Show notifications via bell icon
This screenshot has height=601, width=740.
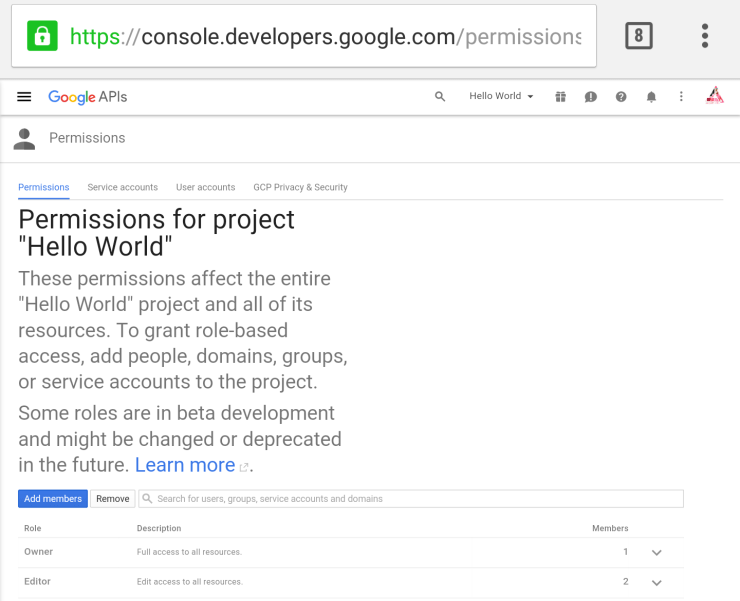[x=651, y=97]
